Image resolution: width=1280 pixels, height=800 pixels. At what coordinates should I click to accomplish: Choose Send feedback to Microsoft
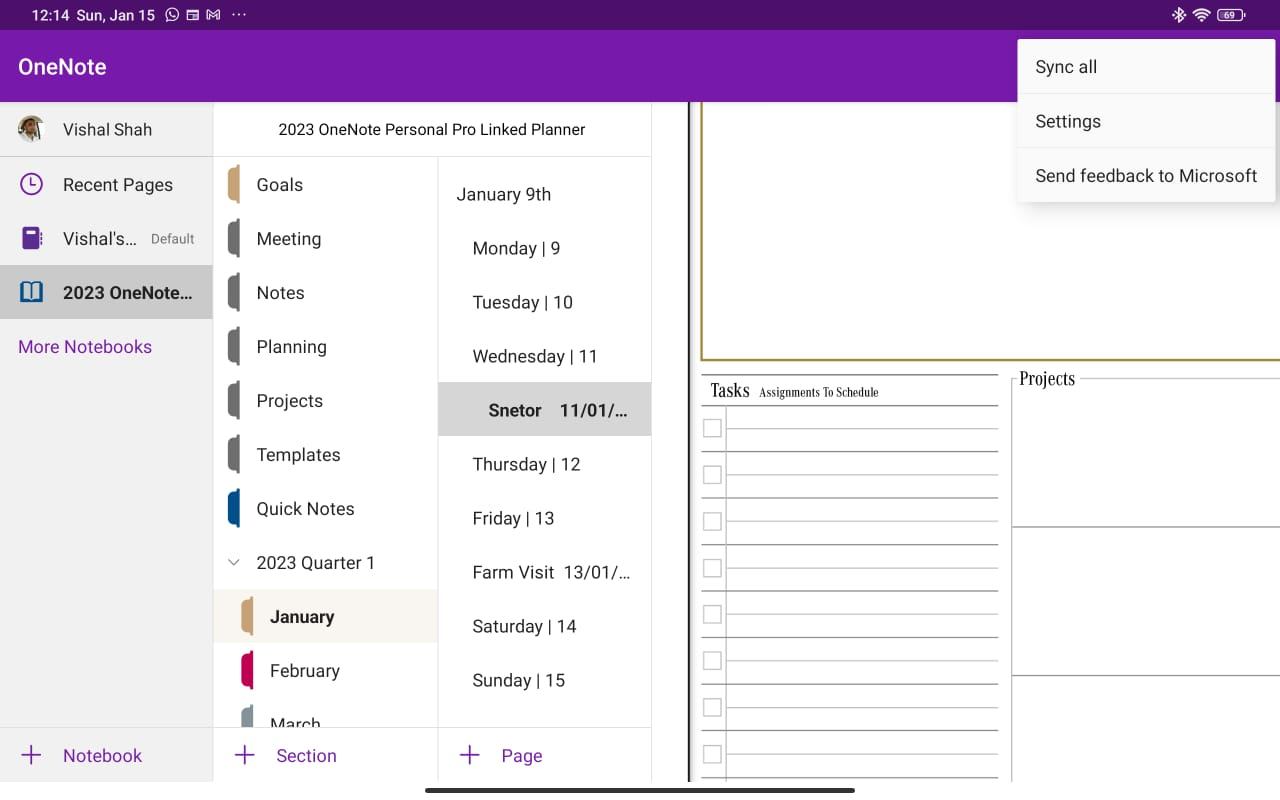point(1146,175)
